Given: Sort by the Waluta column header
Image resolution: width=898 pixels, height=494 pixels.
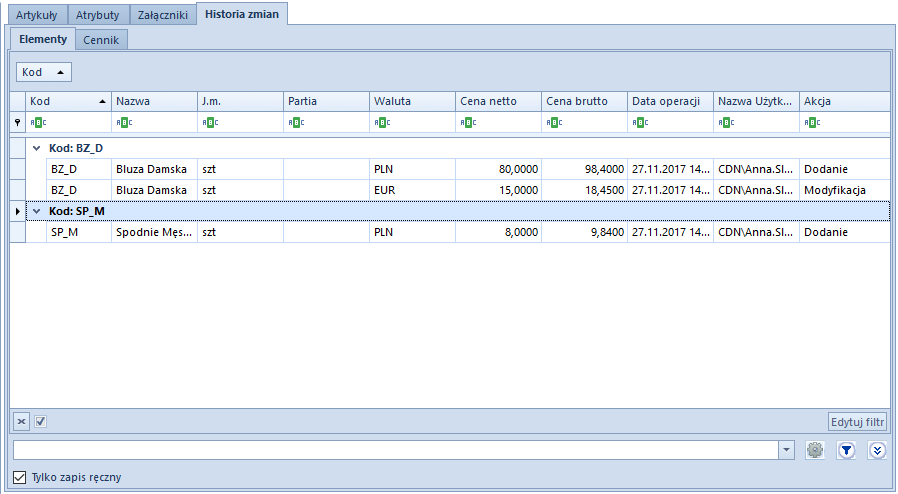Looking at the screenshot, I should (x=412, y=101).
